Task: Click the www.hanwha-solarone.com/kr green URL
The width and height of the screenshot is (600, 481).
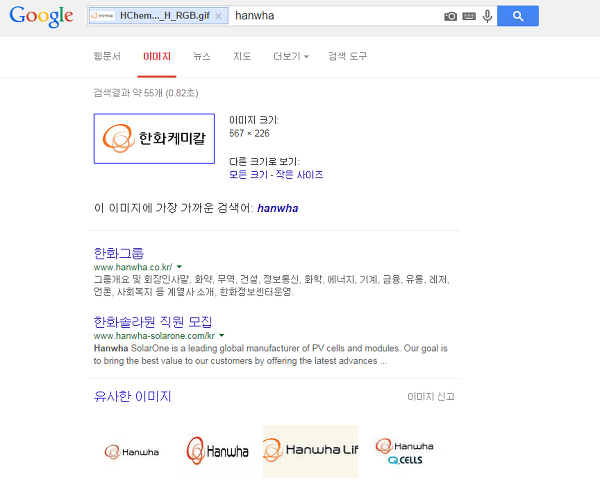Action: pyautogui.click(x=154, y=336)
